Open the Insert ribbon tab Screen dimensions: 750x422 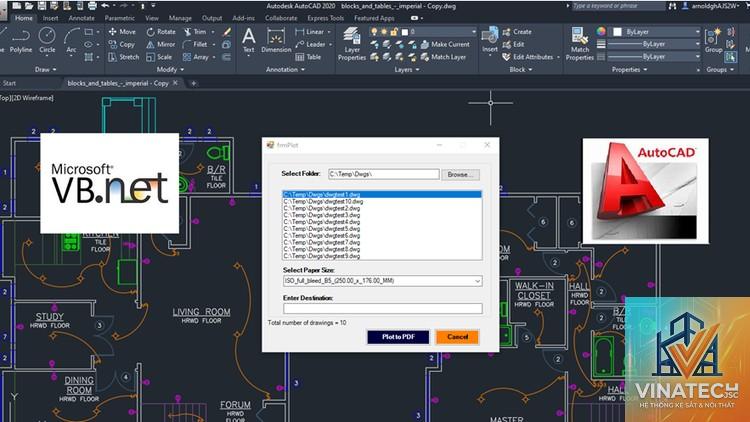pyautogui.click(x=50, y=18)
